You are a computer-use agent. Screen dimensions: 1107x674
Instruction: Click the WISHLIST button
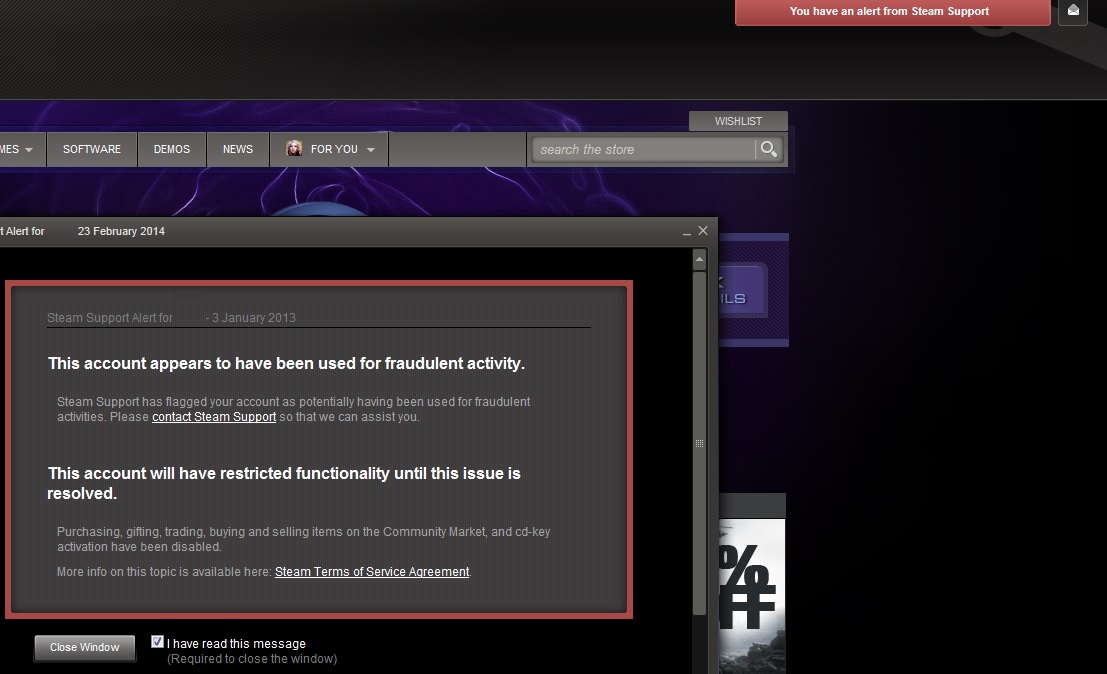(x=738, y=121)
